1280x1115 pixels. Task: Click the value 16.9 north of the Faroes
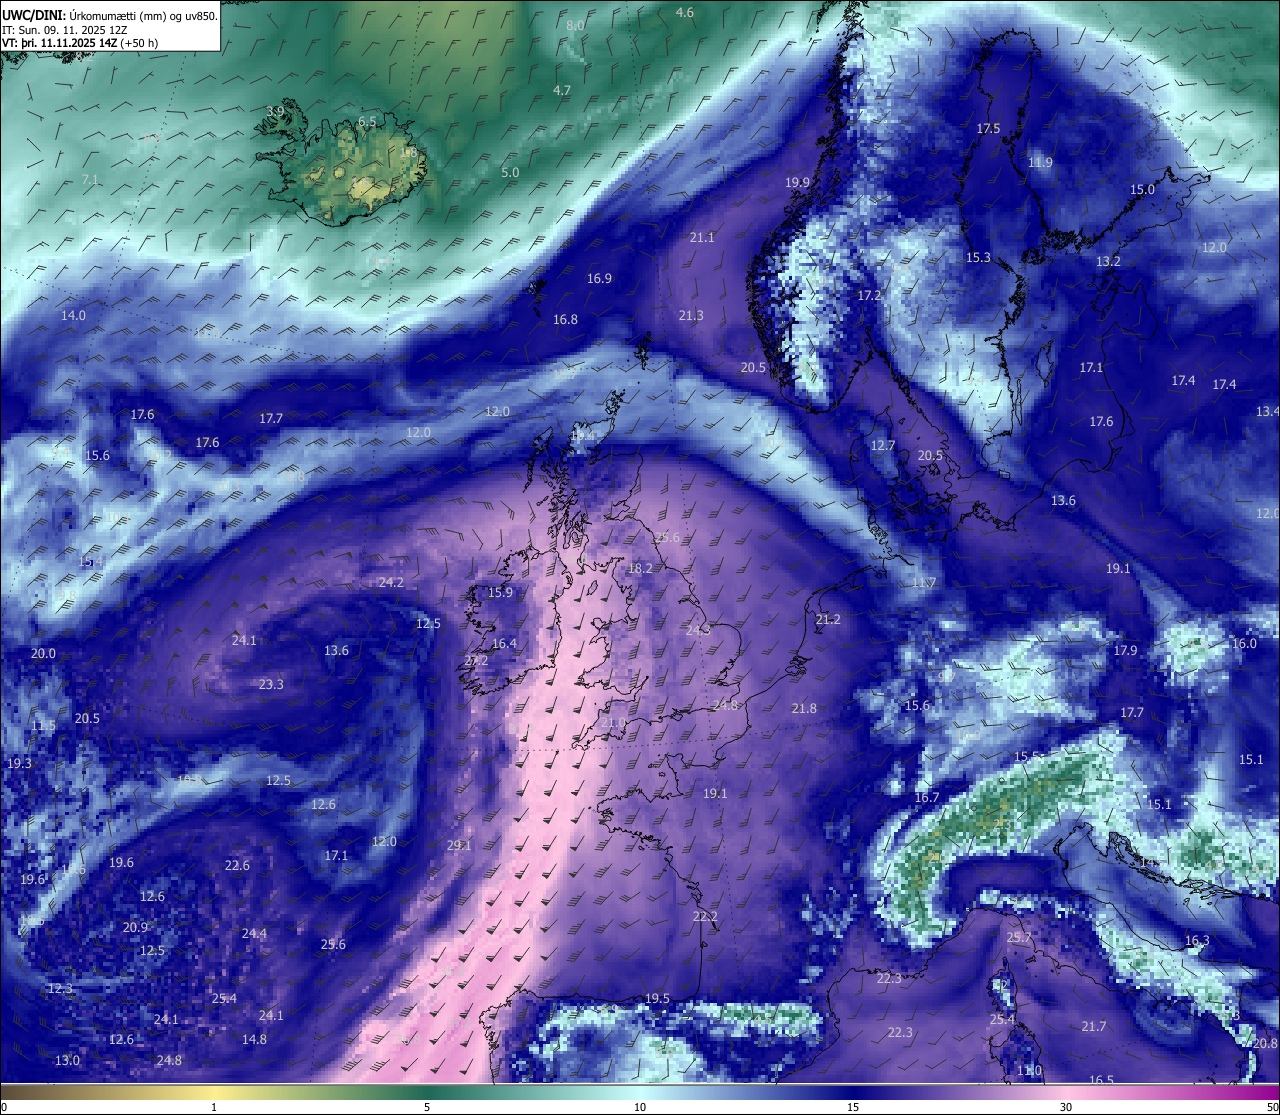click(599, 278)
